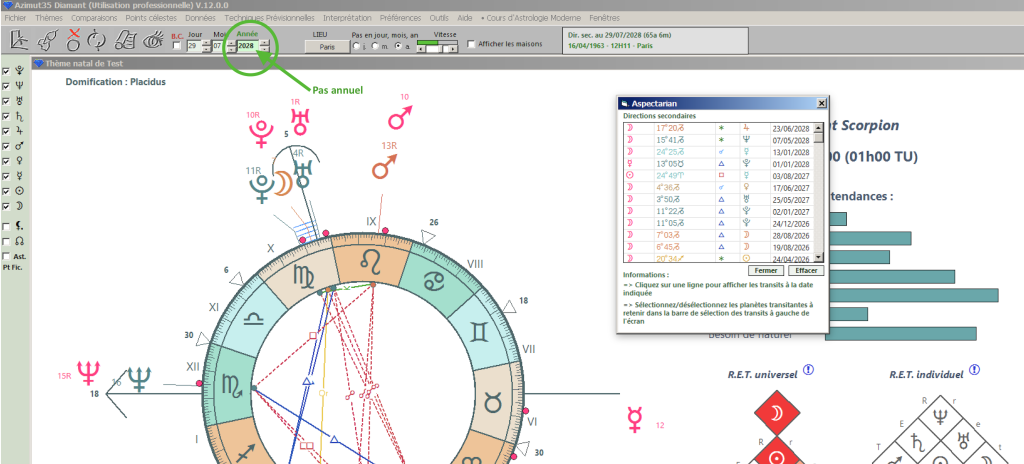
Task: Tick the B.C. checkbox
Action: pos(177,46)
